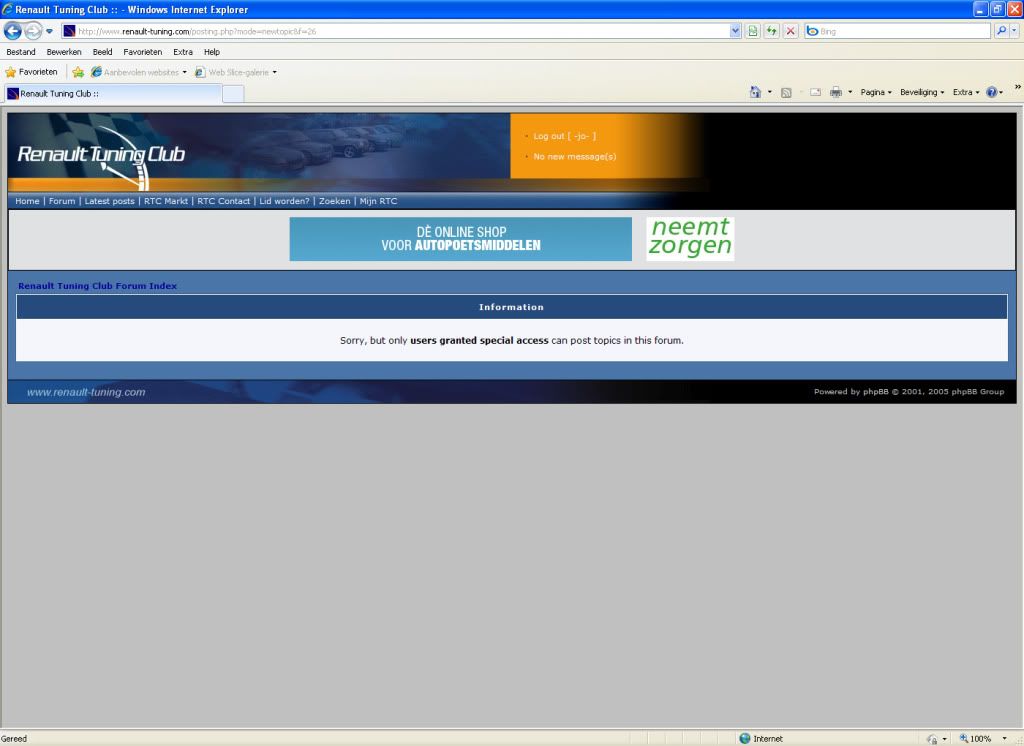Select the Renault Tuning Club browser tab
The image size is (1024, 746).
[113, 93]
